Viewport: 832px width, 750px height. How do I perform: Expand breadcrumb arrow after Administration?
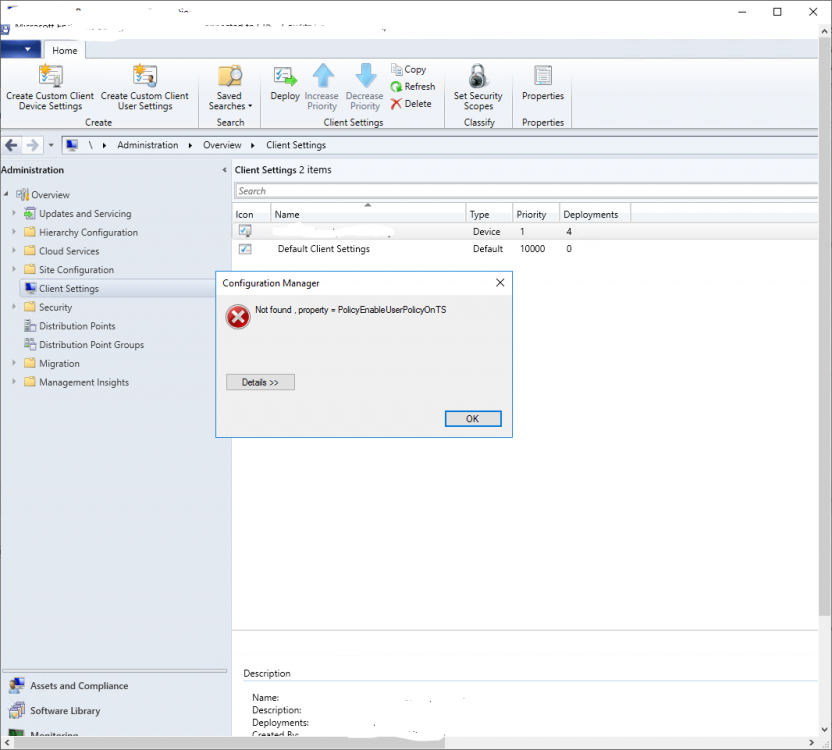click(x=190, y=145)
